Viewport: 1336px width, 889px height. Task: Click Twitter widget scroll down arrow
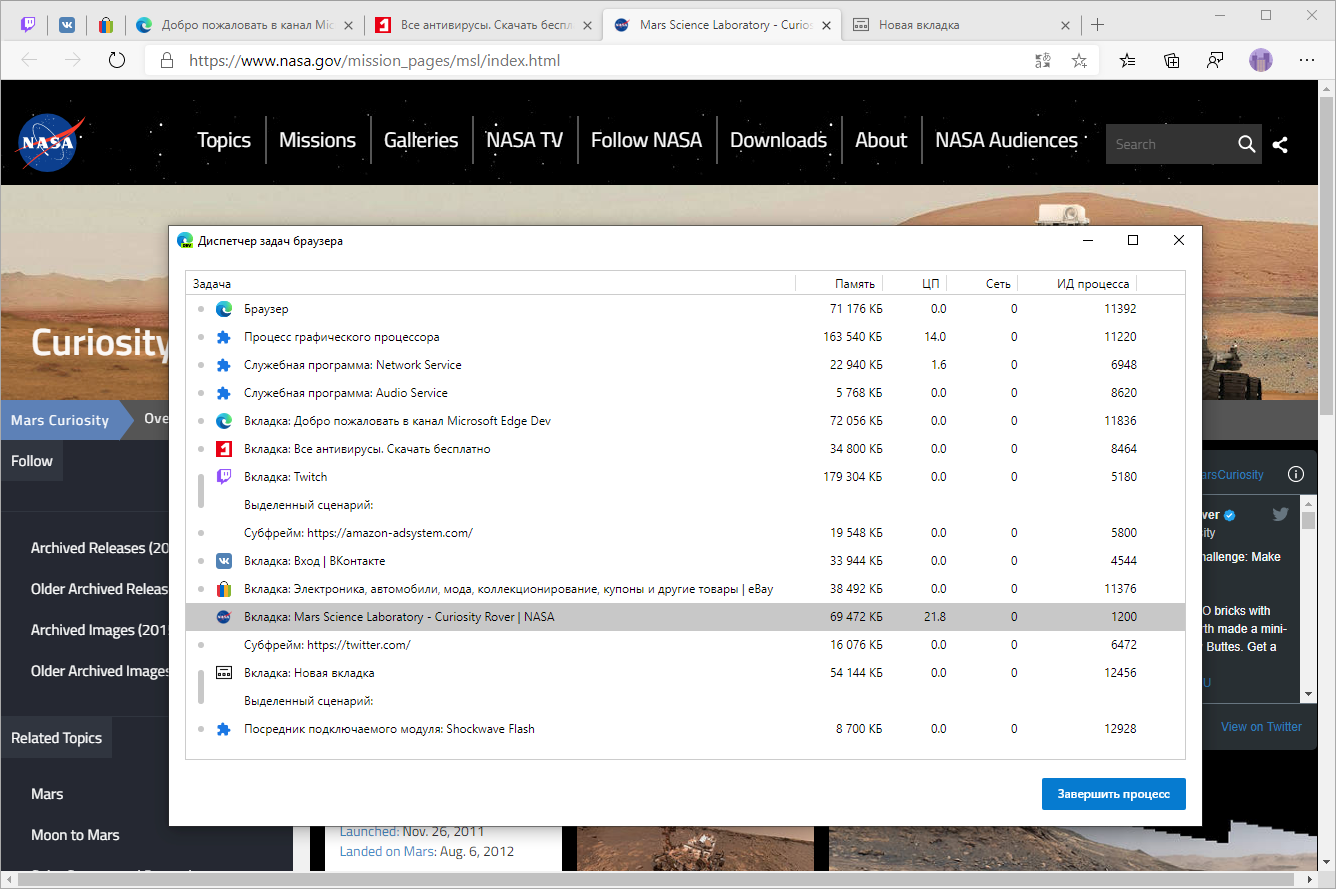coord(1308,694)
